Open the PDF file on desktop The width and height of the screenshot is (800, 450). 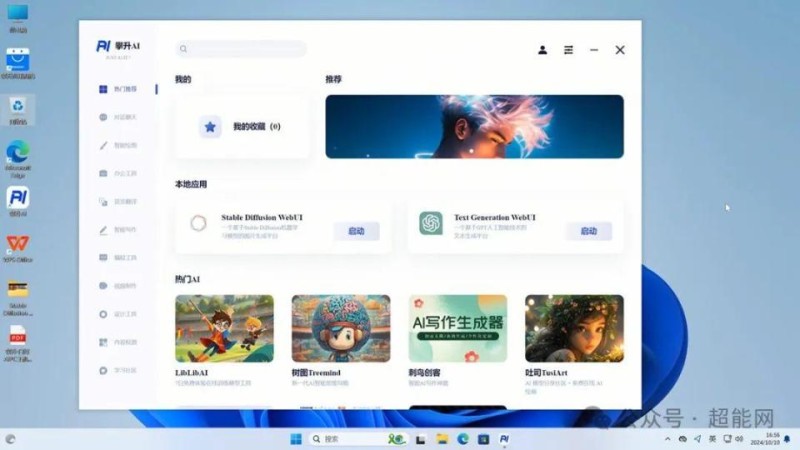(18, 344)
